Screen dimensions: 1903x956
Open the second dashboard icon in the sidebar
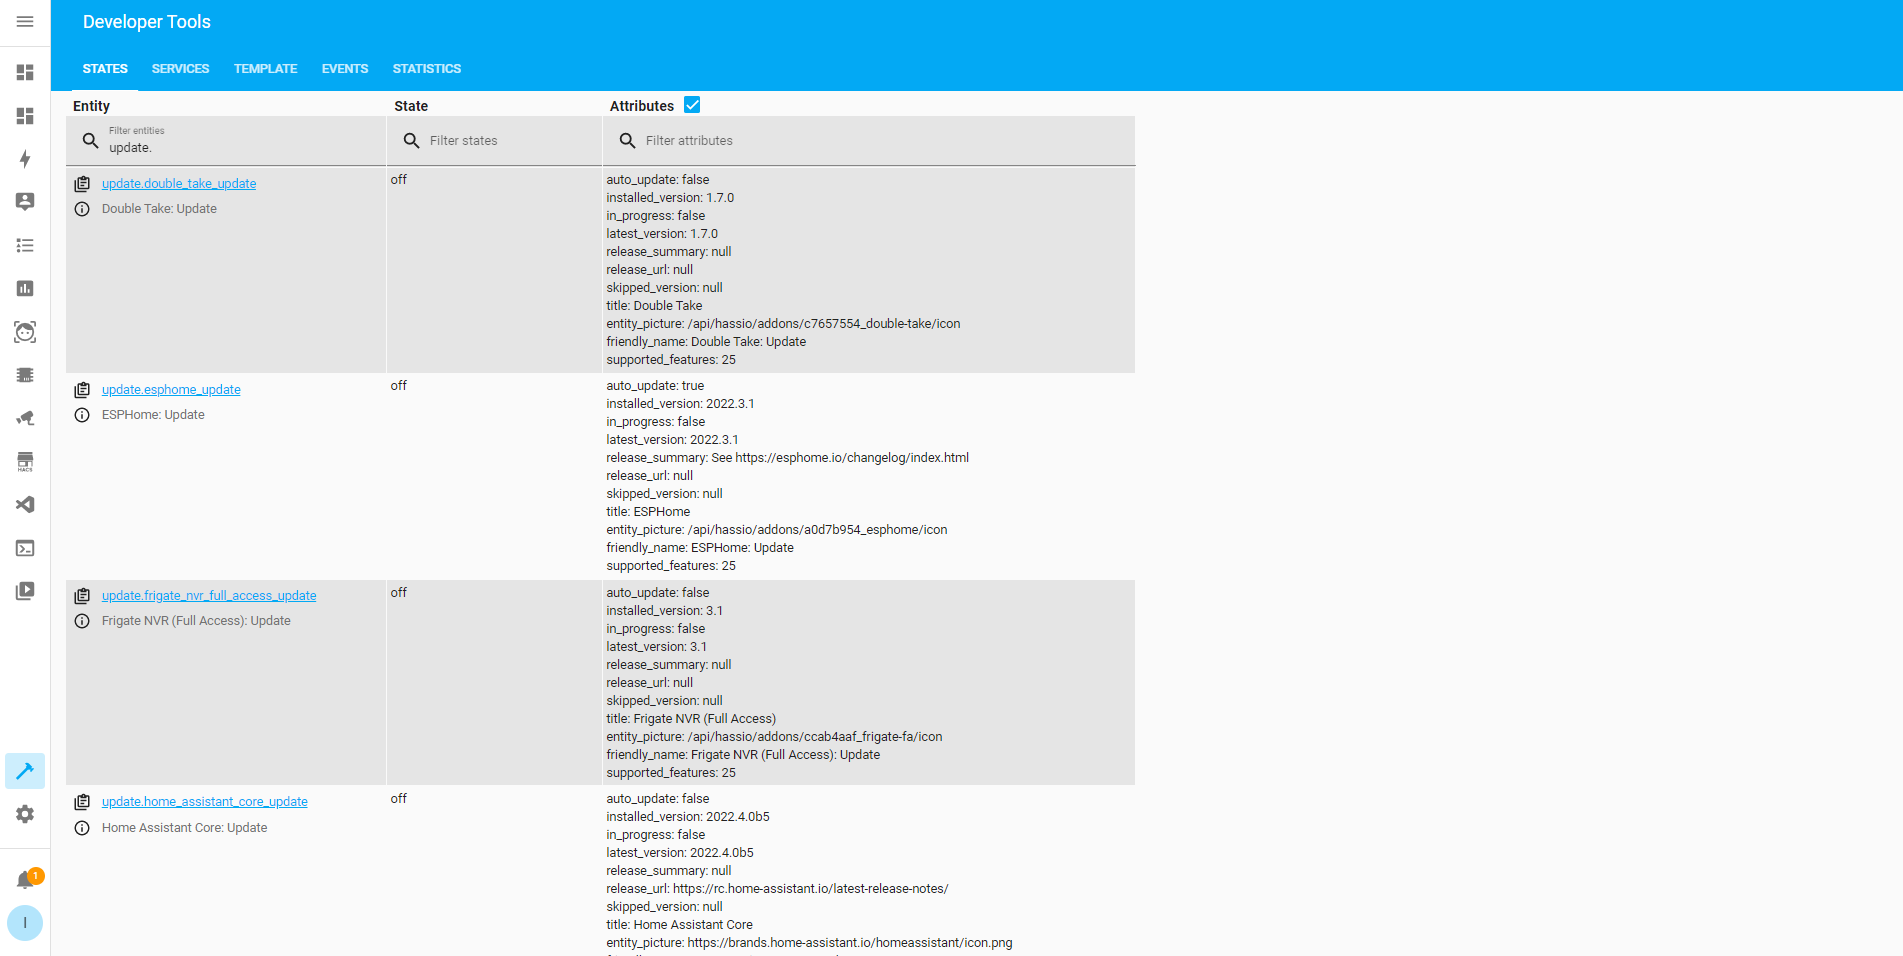(25, 116)
